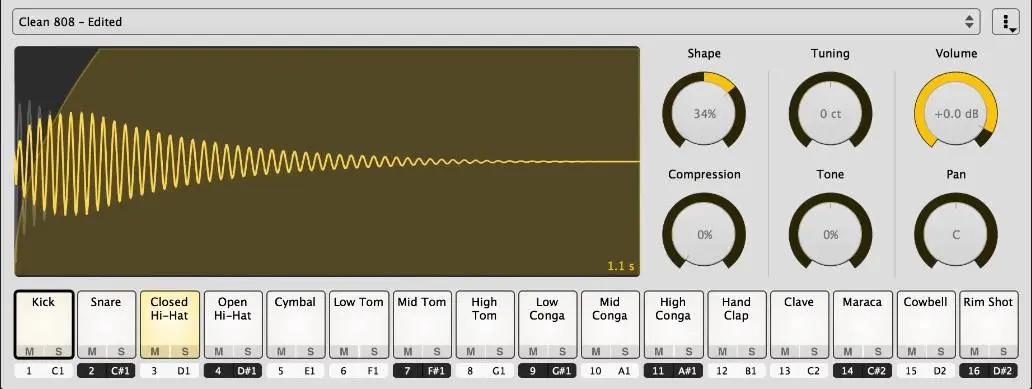This screenshot has height=389, width=1032.
Task: Solo the High Conga pad
Action: coord(688,351)
